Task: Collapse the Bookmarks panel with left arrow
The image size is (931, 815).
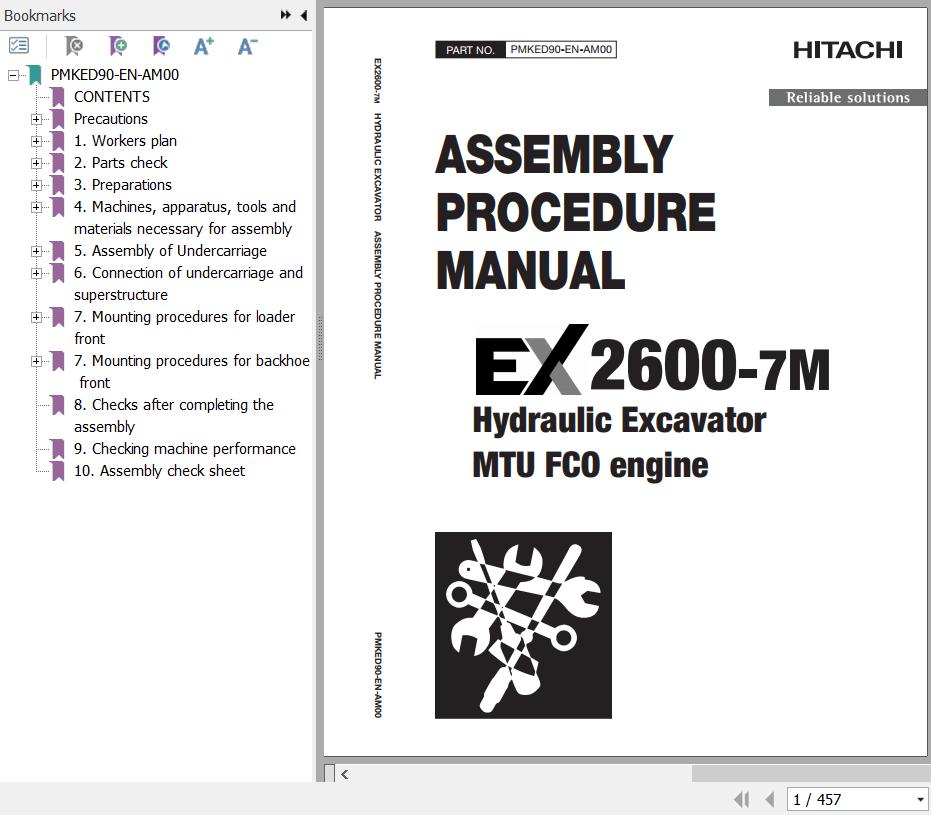Action: [303, 15]
